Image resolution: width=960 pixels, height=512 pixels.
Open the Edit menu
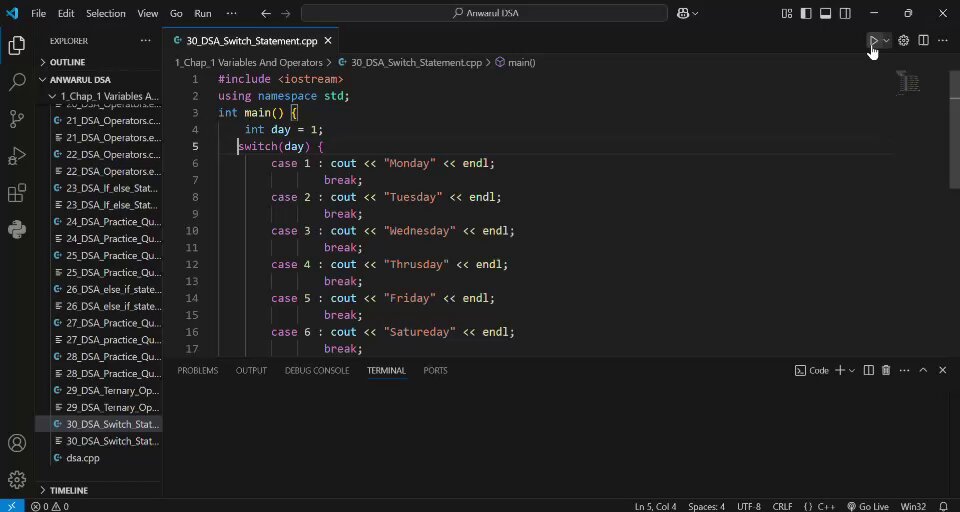click(66, 13)
